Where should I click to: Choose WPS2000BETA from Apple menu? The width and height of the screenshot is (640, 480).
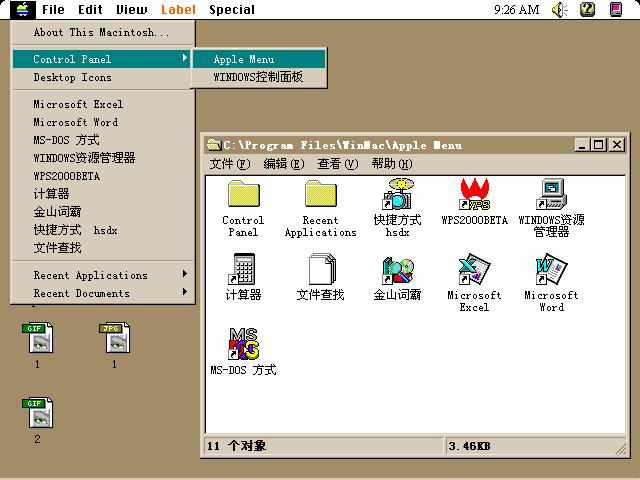(103, 176)
